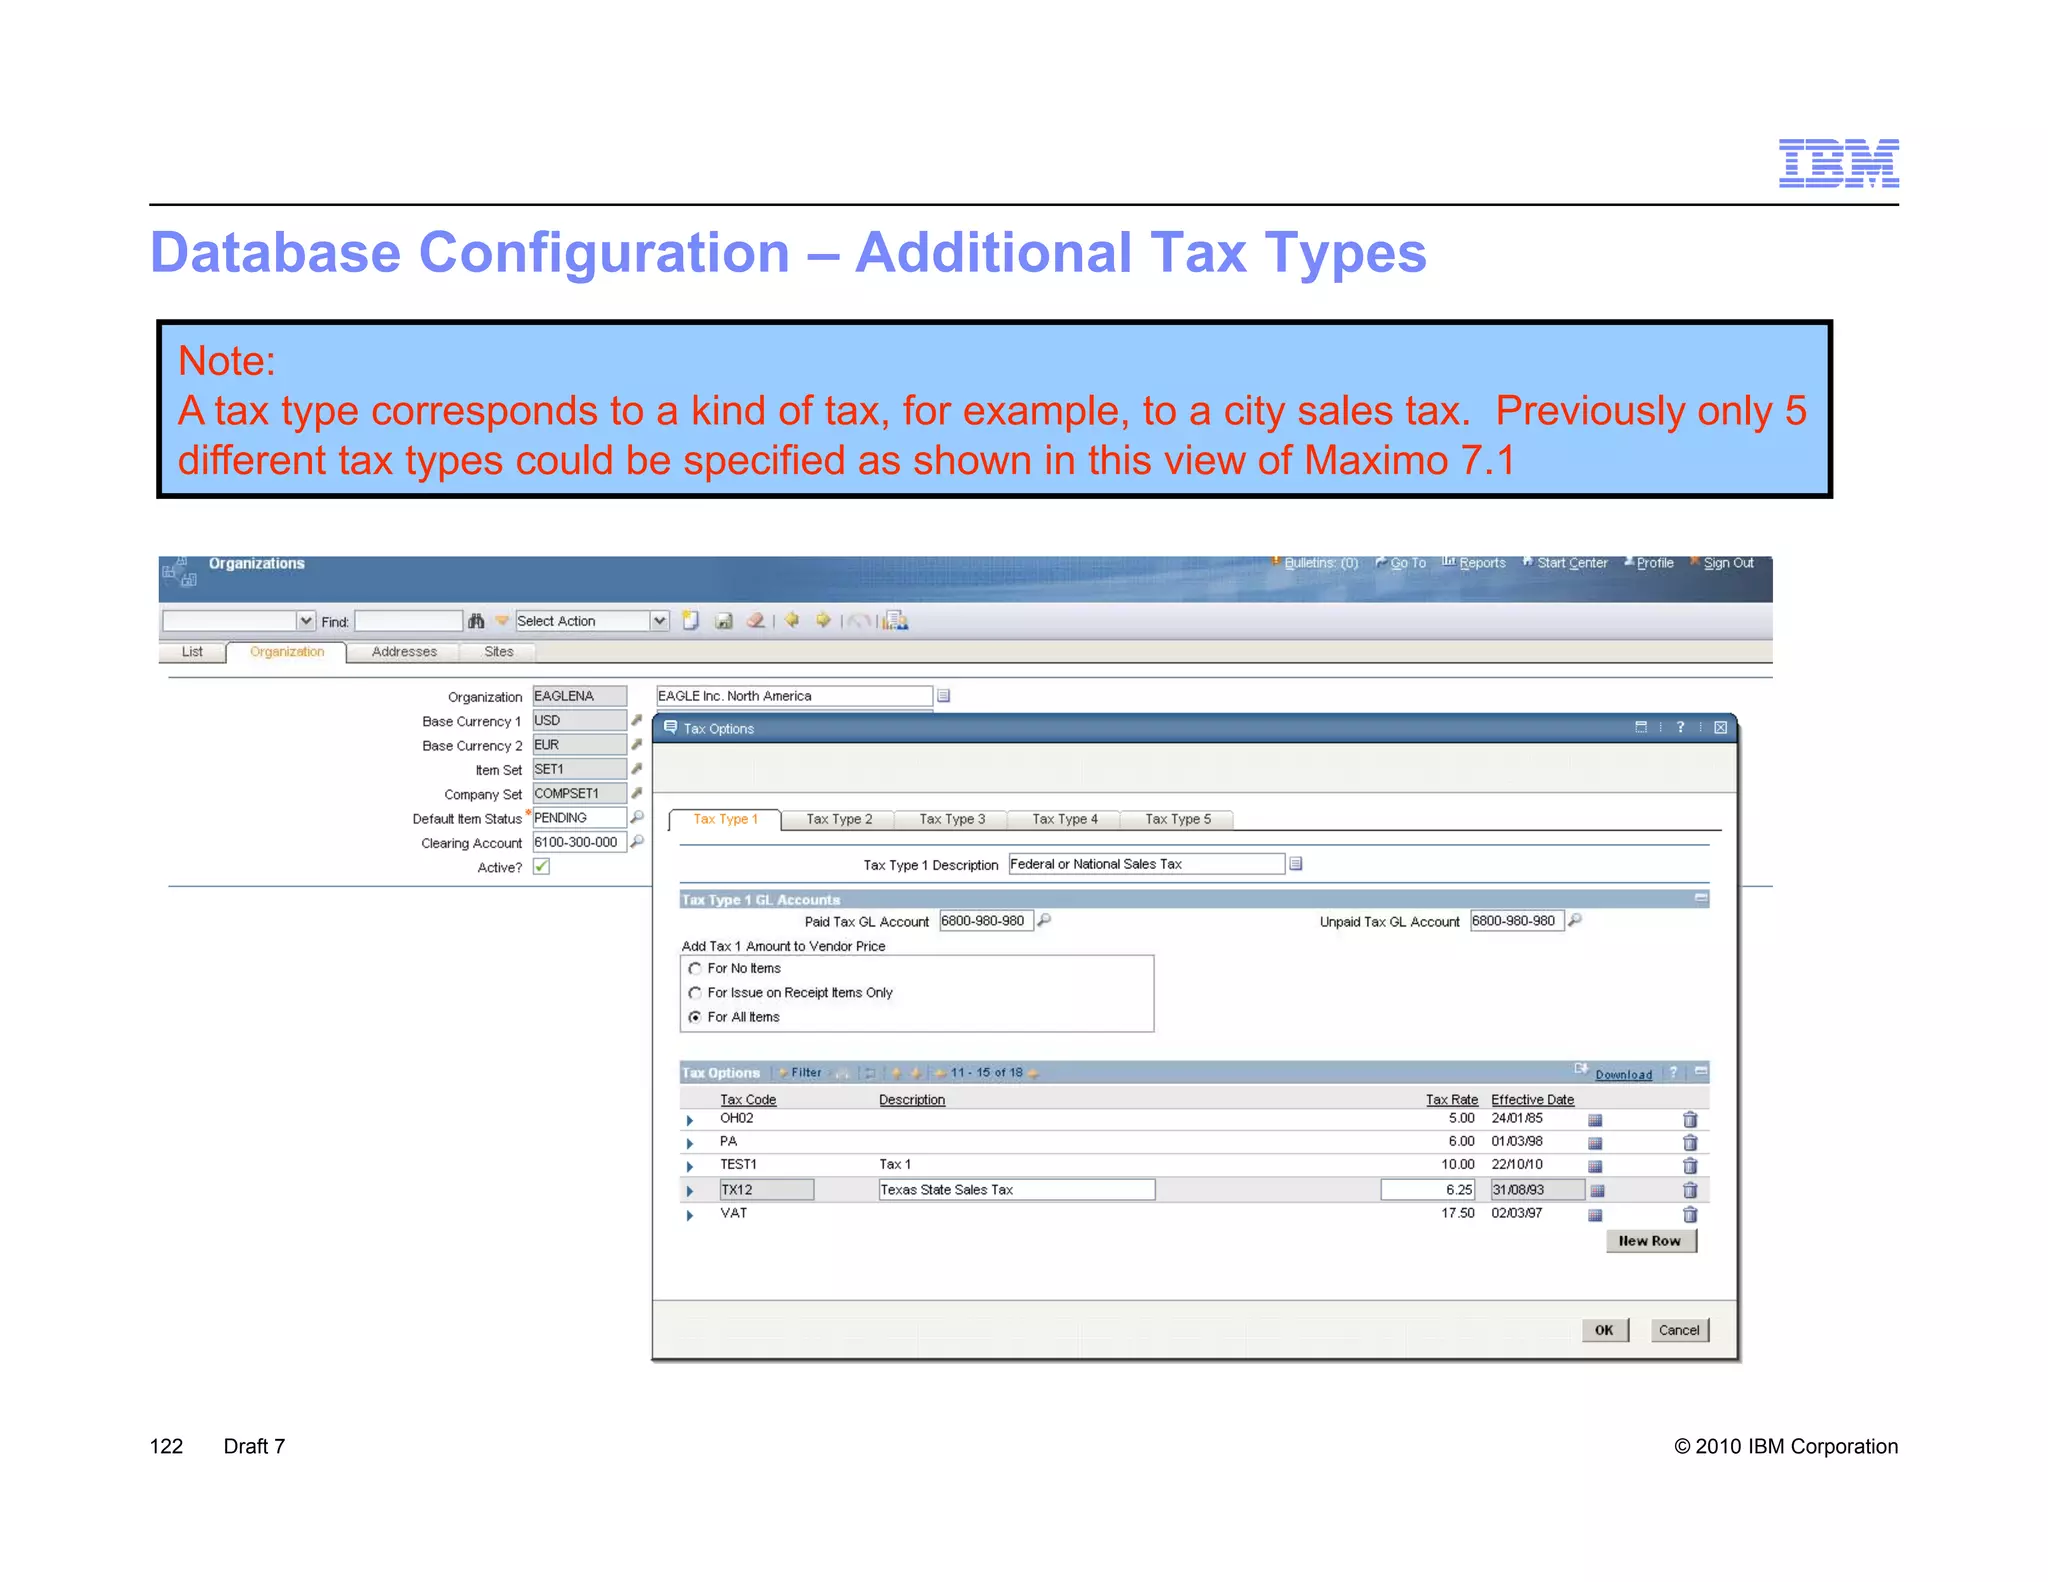
Task: Delete the PA tax row with trash icon
Action: click(1690, 1142)
